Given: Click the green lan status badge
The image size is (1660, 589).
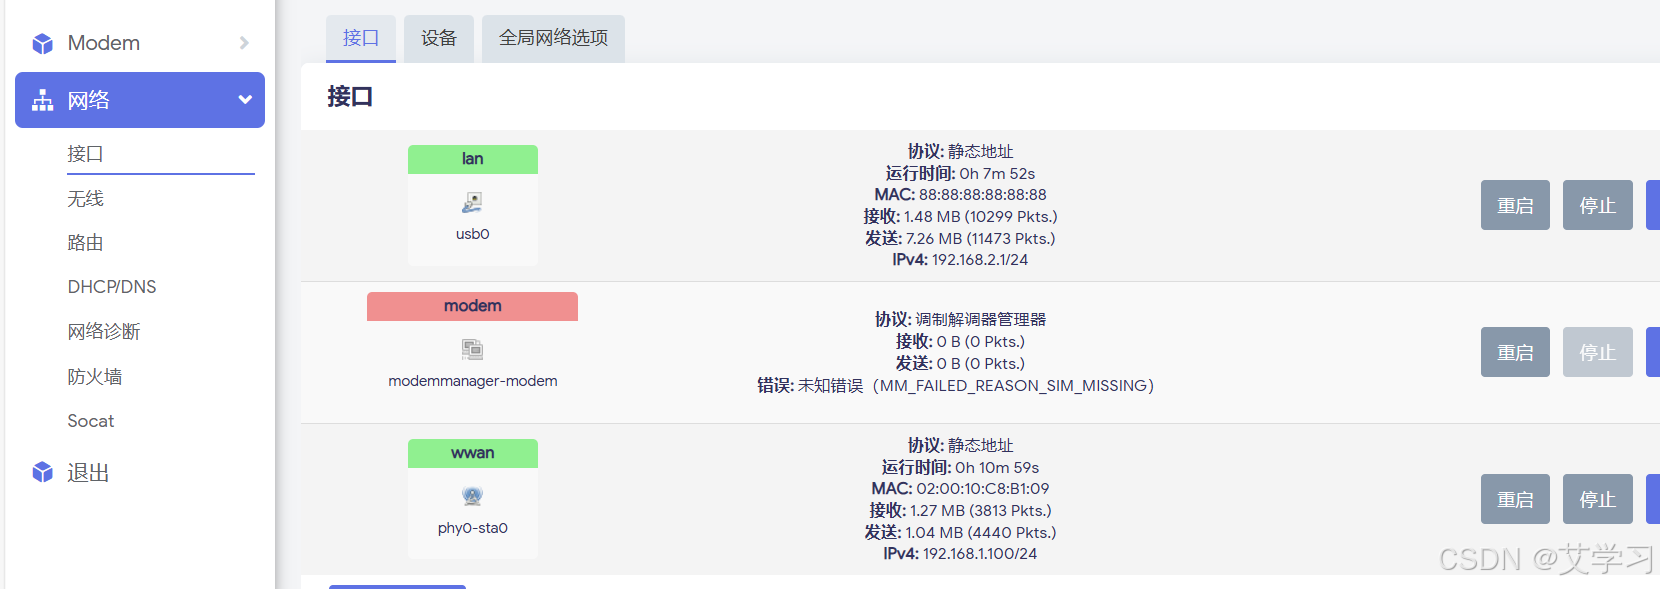Looking at the screenshot, I should (x=472, y=158).
